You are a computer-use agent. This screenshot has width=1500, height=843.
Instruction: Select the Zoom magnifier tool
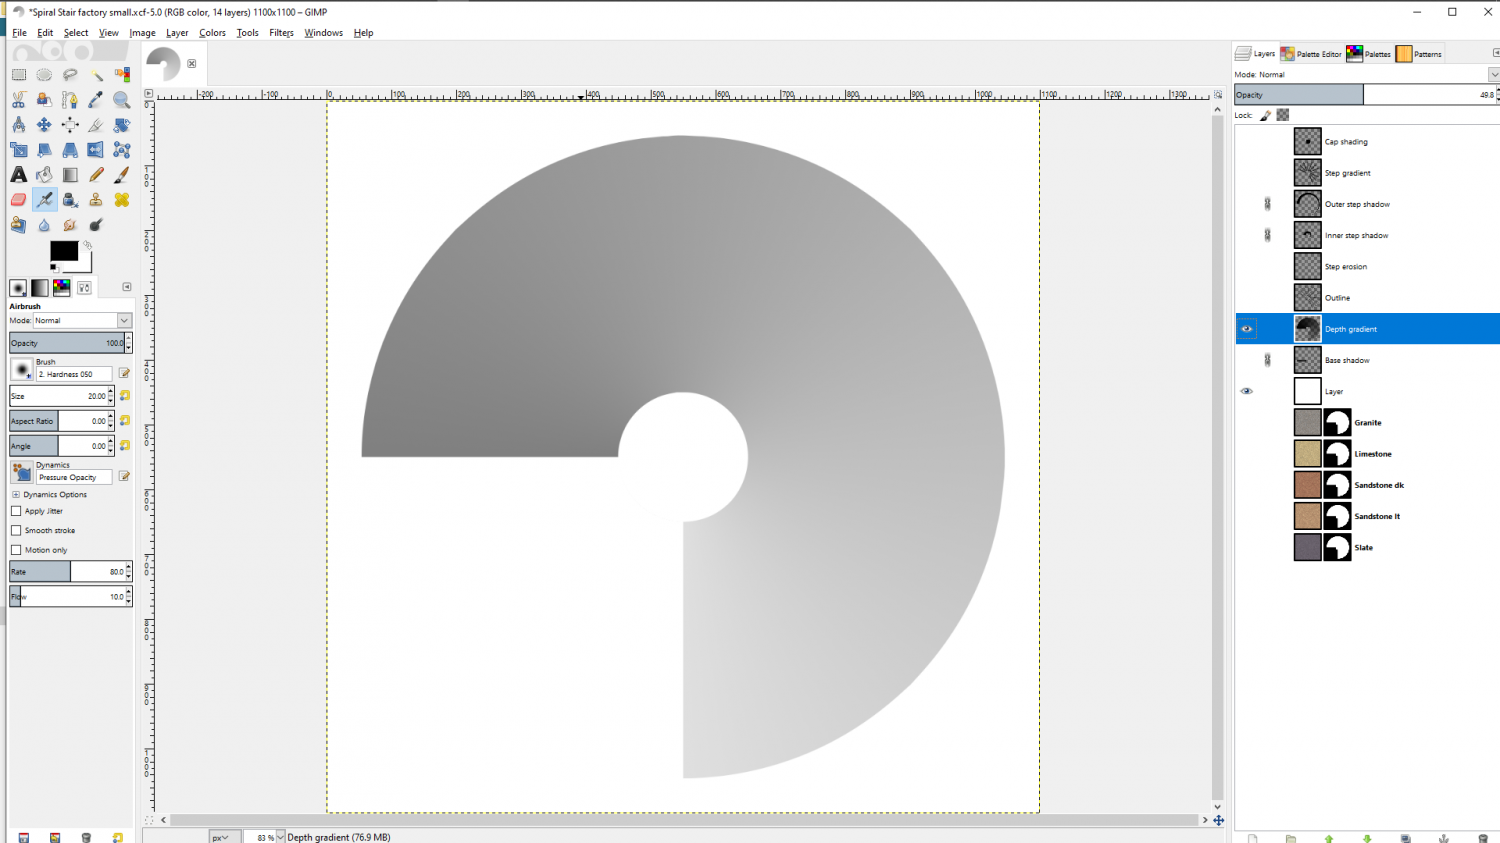point(122,99)
